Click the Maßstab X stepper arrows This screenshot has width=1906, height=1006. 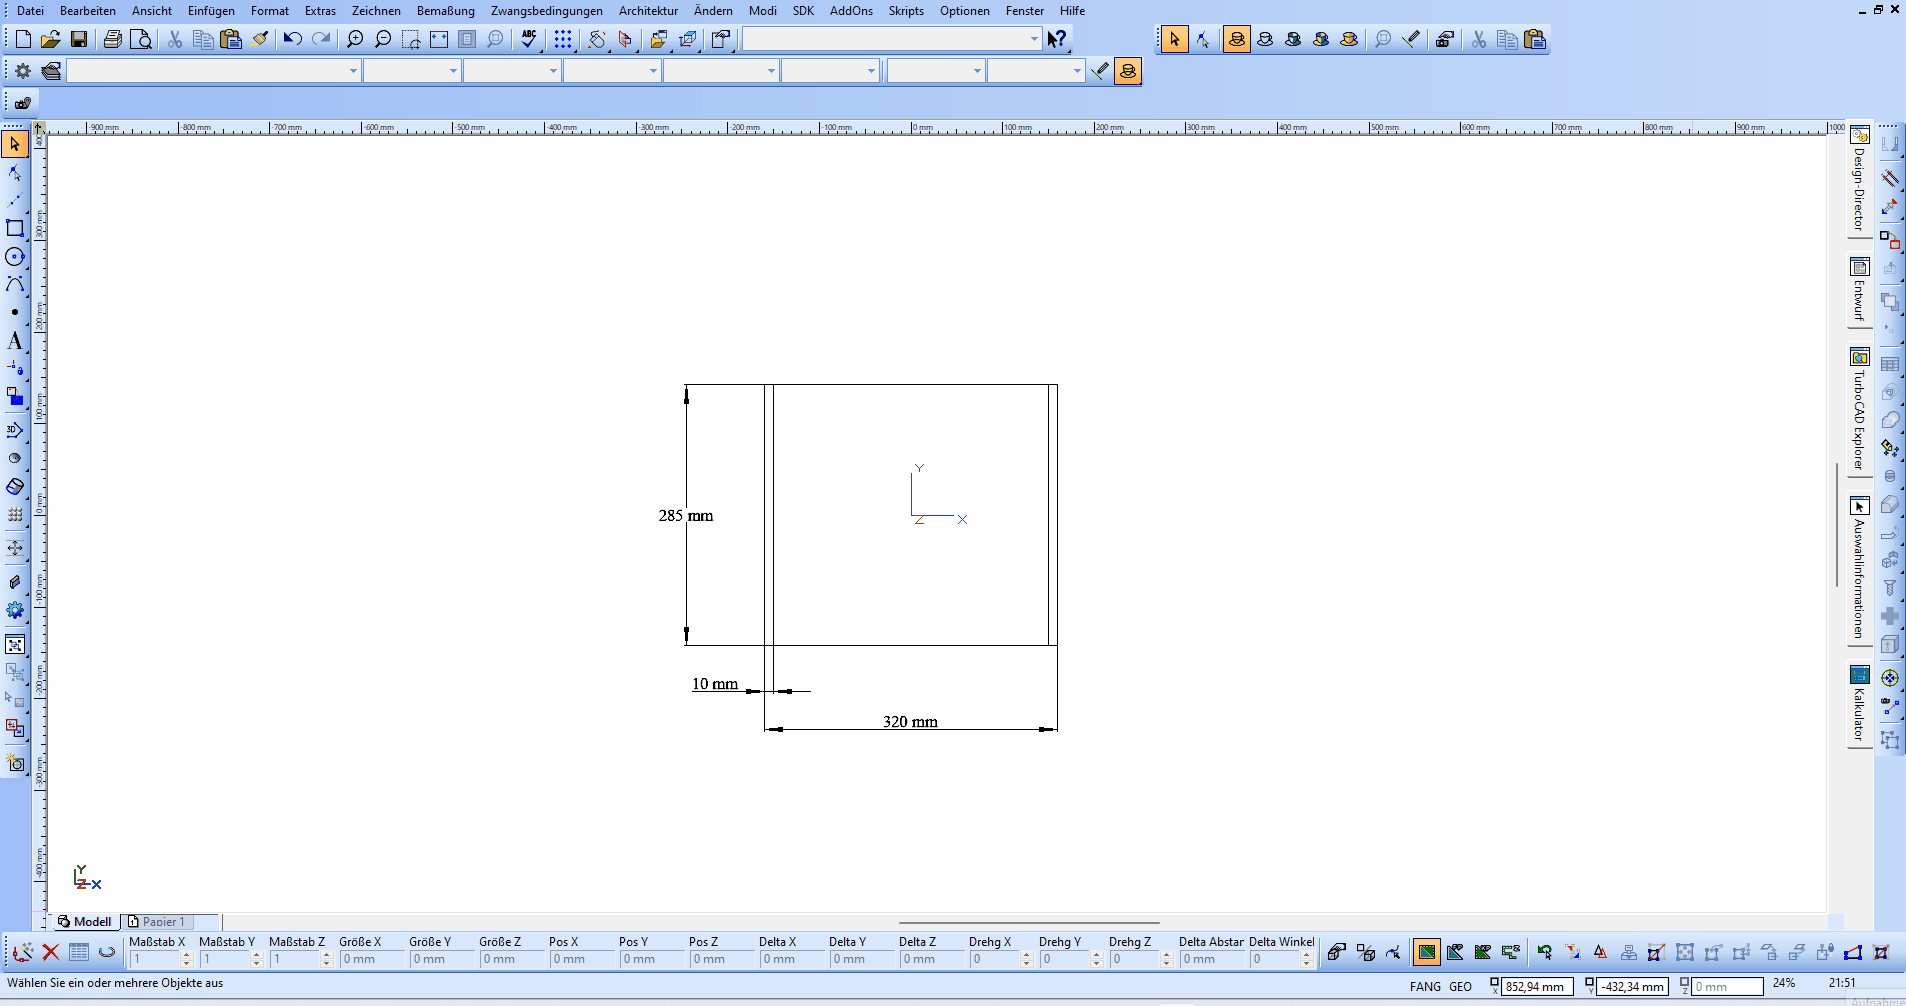[187, 959]
